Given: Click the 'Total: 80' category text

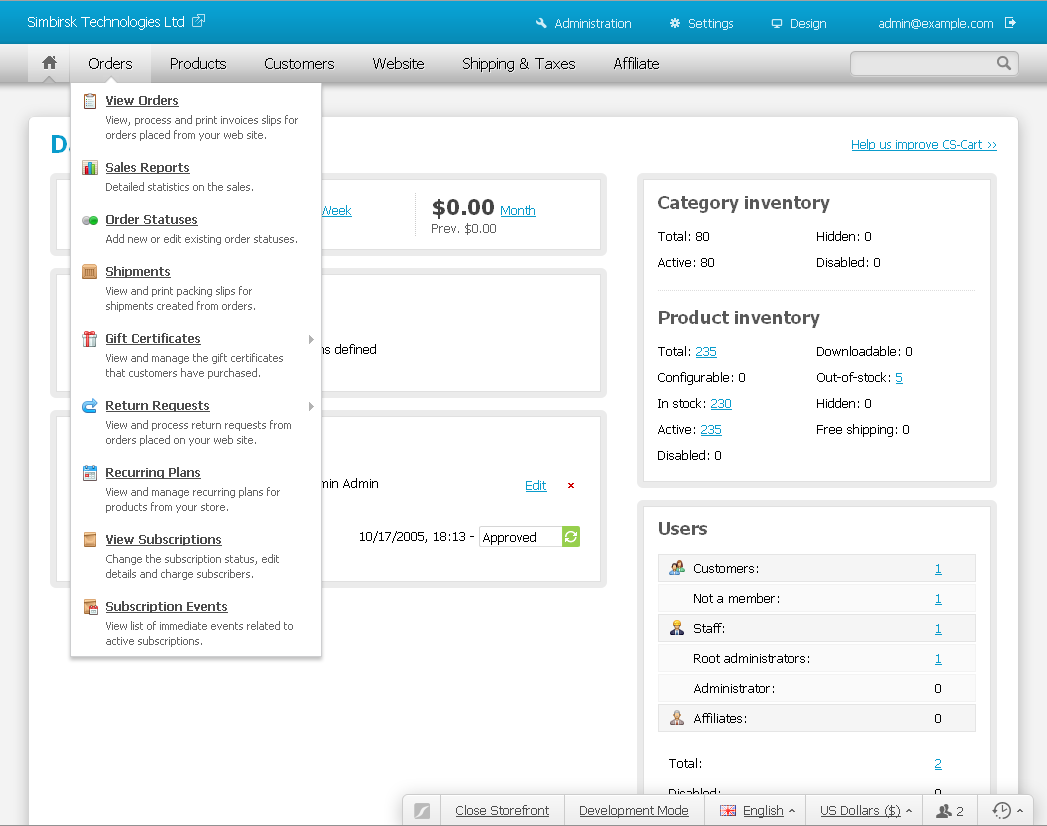Looking at the screenshot, I should pyautogui.click(x=683, y=236).
